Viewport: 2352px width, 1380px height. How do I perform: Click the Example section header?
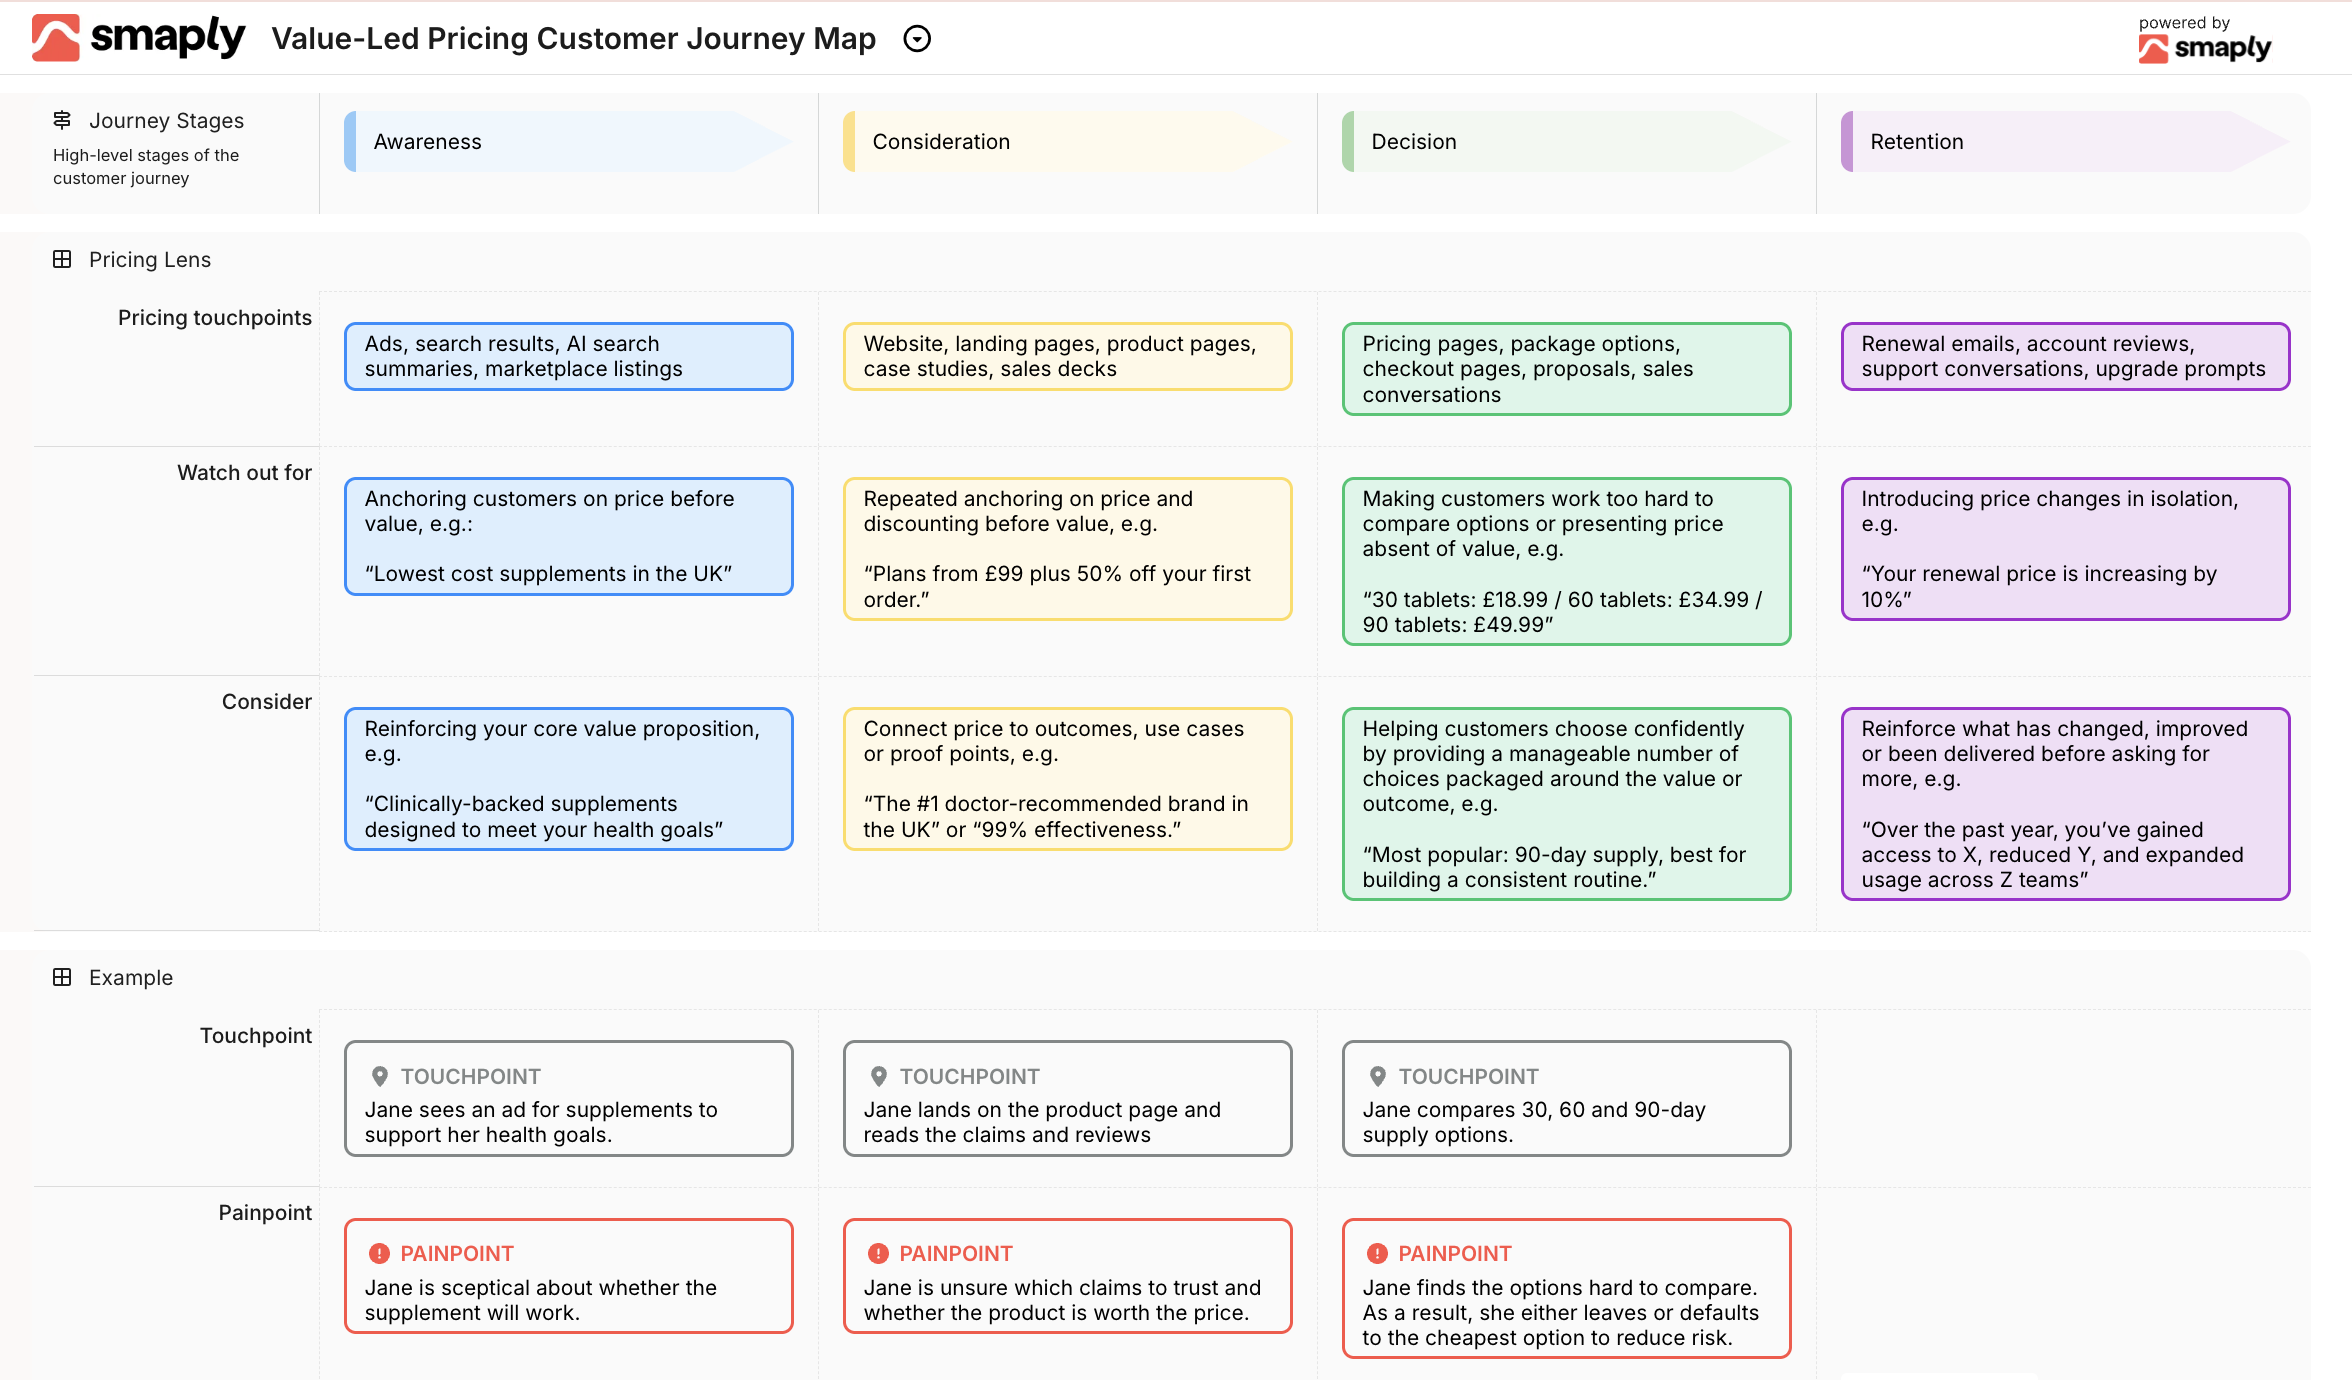click(x=131, y=978)
